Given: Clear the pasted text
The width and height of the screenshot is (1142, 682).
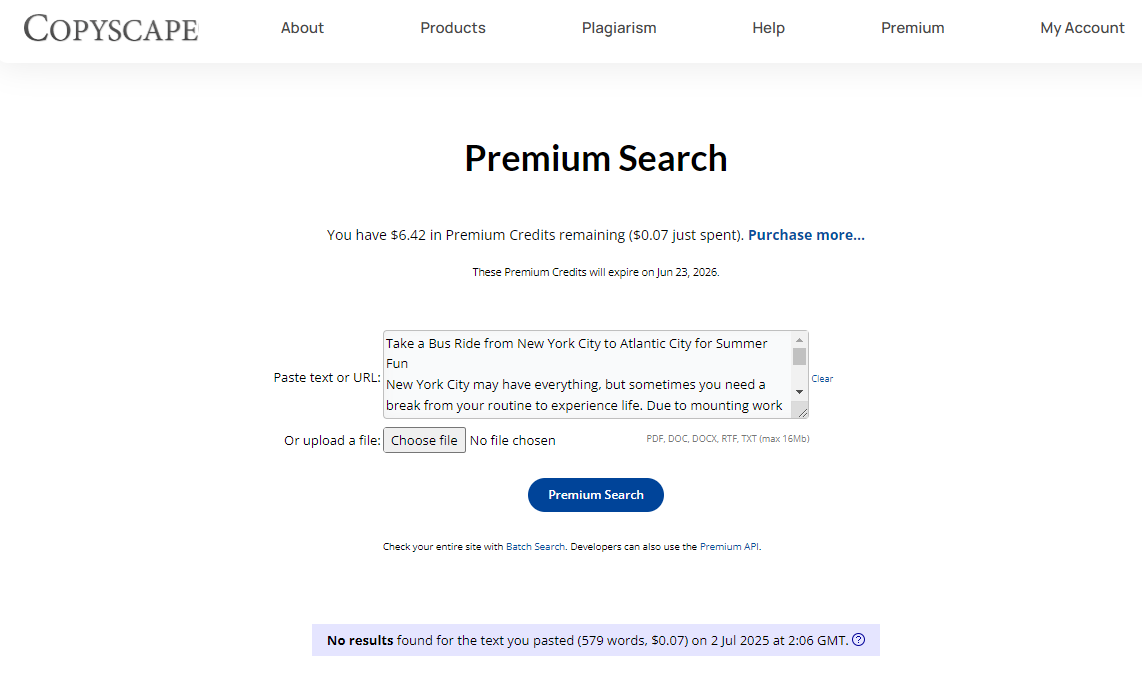Looking at the screenshot, I should click(822, 378).
